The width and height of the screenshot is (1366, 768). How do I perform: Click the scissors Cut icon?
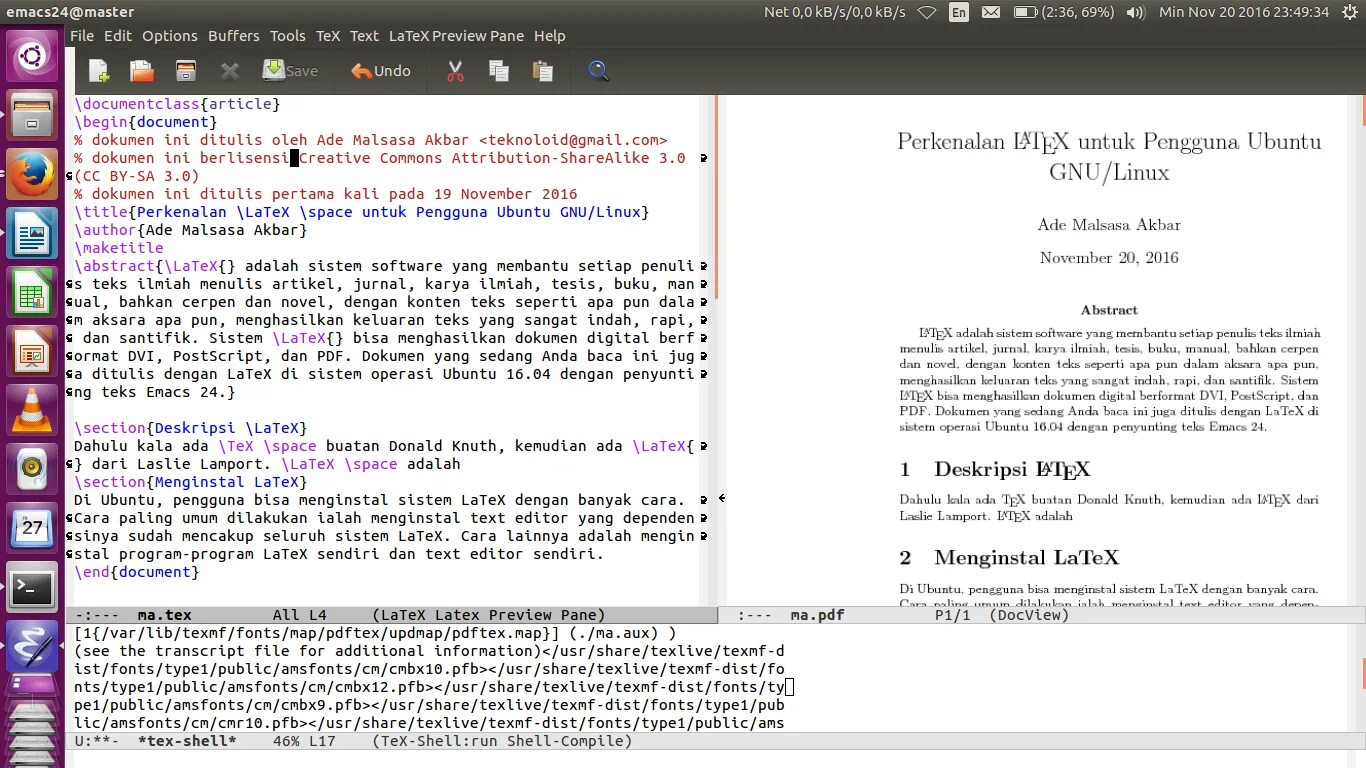coord(455,71)
